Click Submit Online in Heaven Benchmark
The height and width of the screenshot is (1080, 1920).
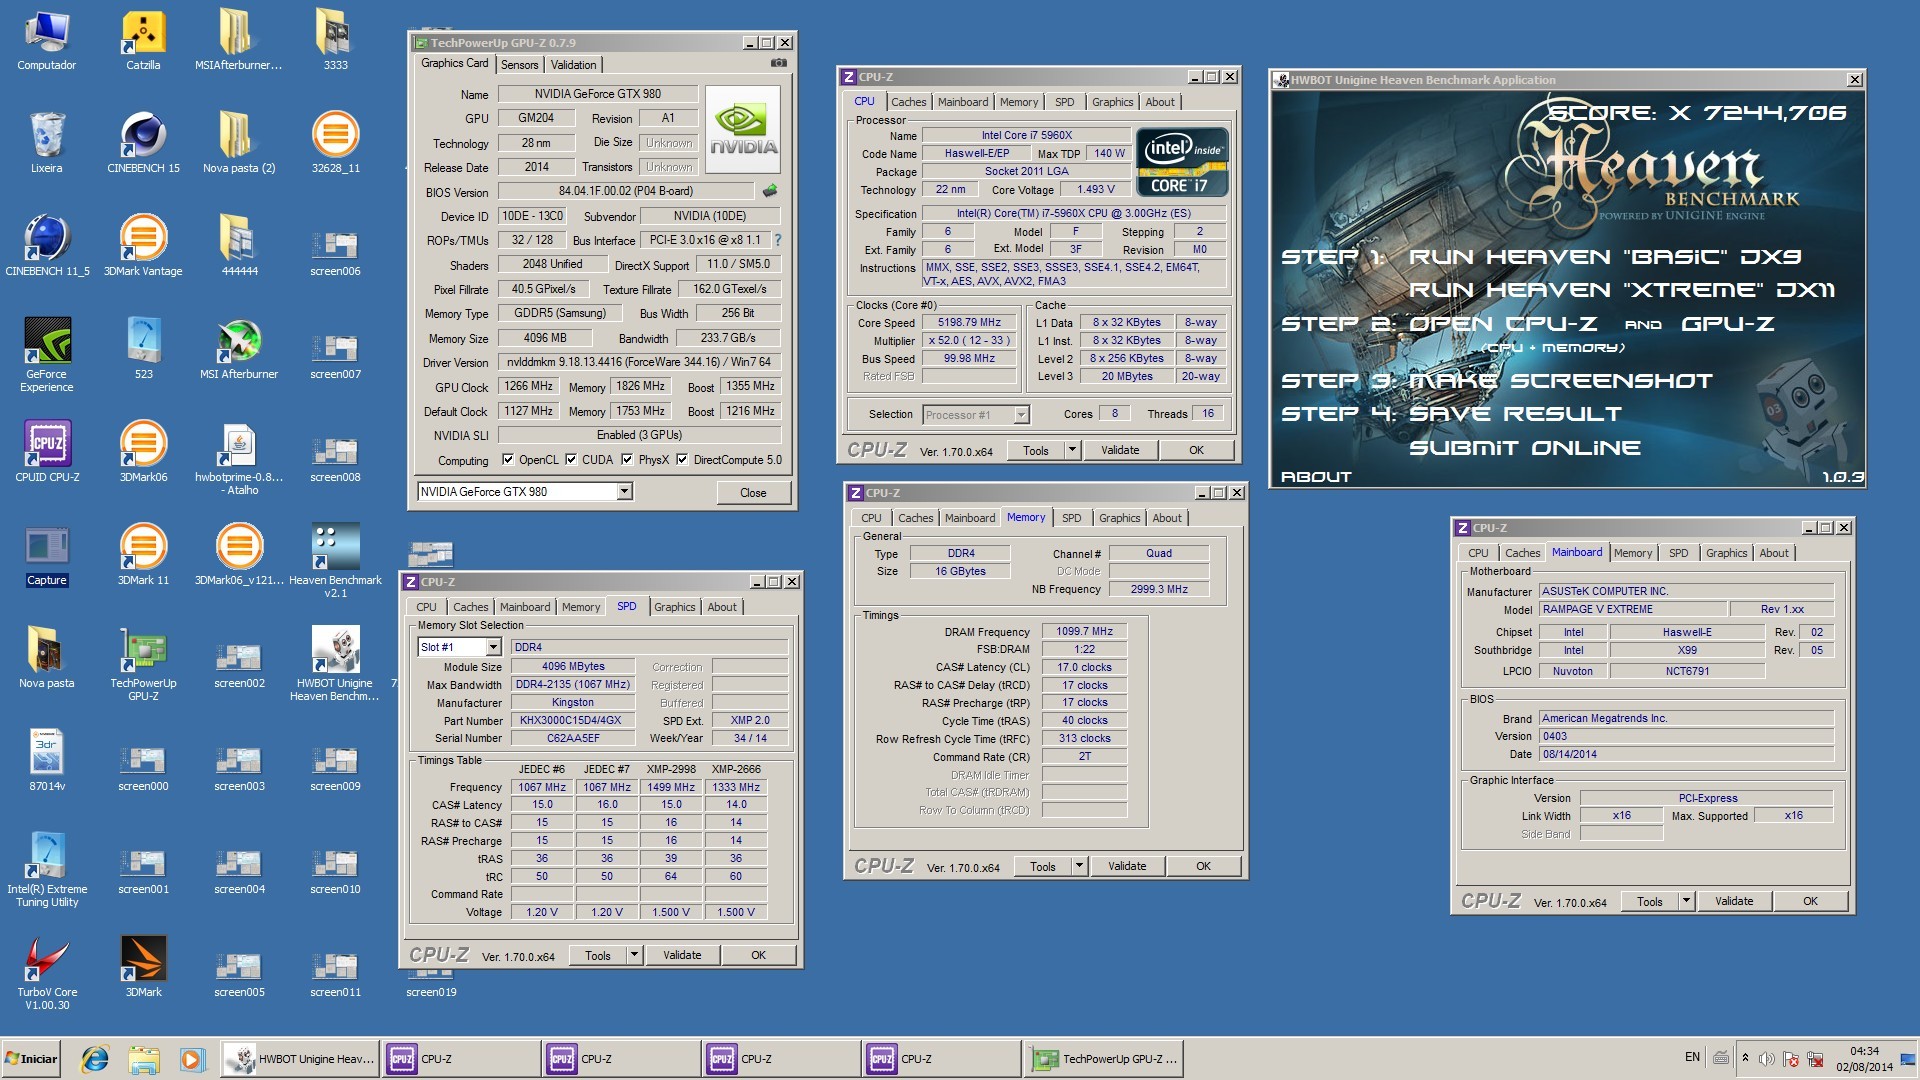(1524, 448)
